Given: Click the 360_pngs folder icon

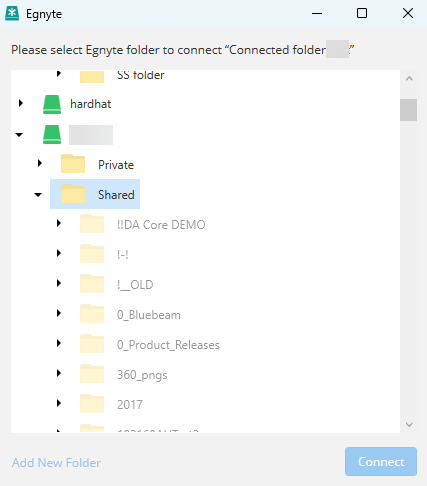Looking at the screenshot, I should pyautogui.click(x=92, y=374).
